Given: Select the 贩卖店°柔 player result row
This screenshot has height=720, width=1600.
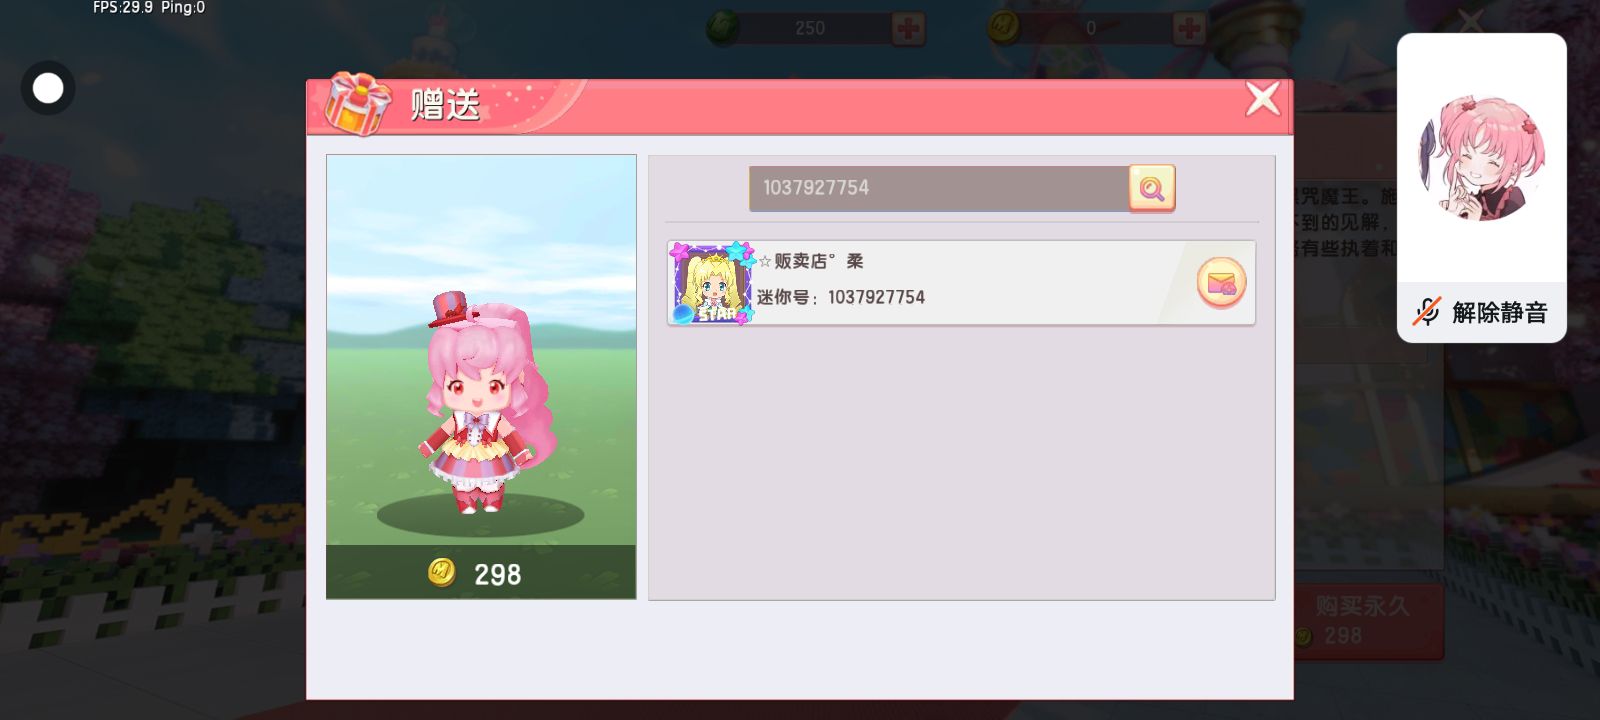Looking at the screenshot, I should point(961,283).
